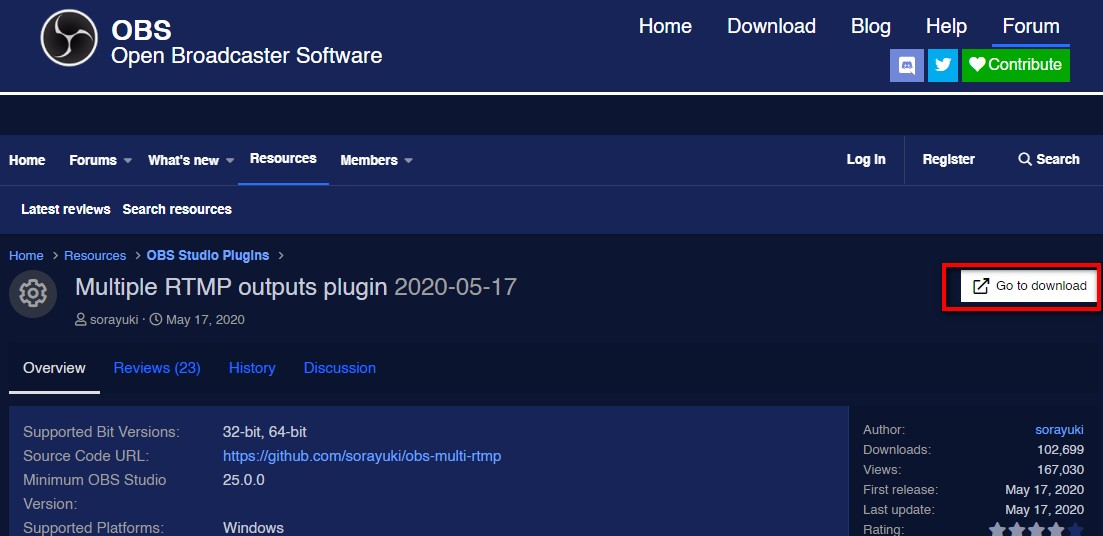Open the Twitter icon button
This screenshot has width=1103, height=536.
coord(943,65)
